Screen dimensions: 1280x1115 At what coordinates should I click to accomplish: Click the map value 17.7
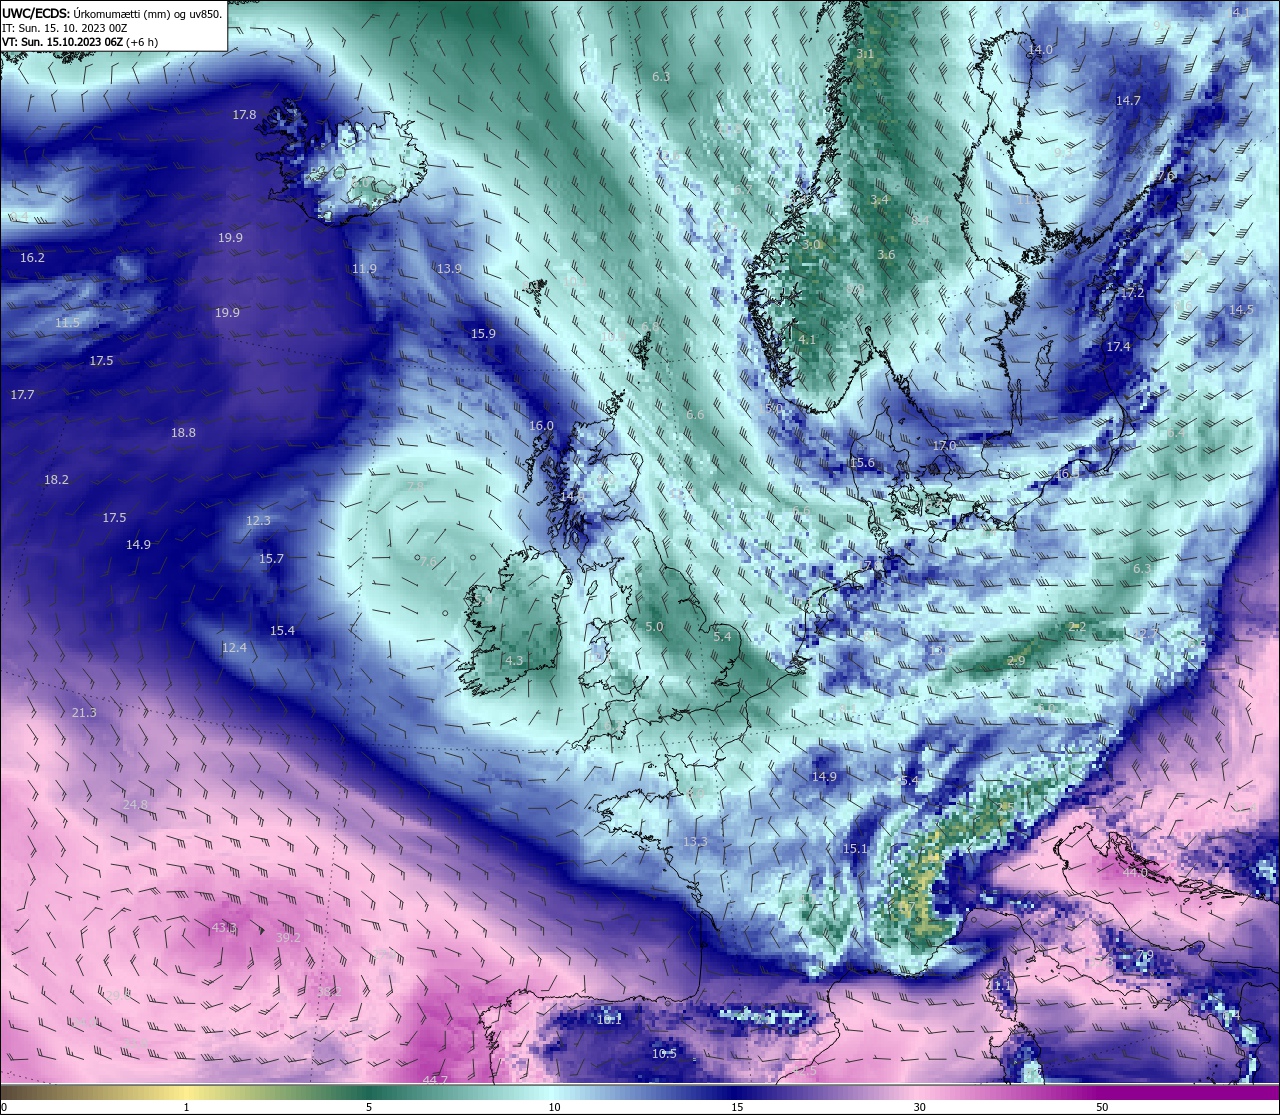22,395
